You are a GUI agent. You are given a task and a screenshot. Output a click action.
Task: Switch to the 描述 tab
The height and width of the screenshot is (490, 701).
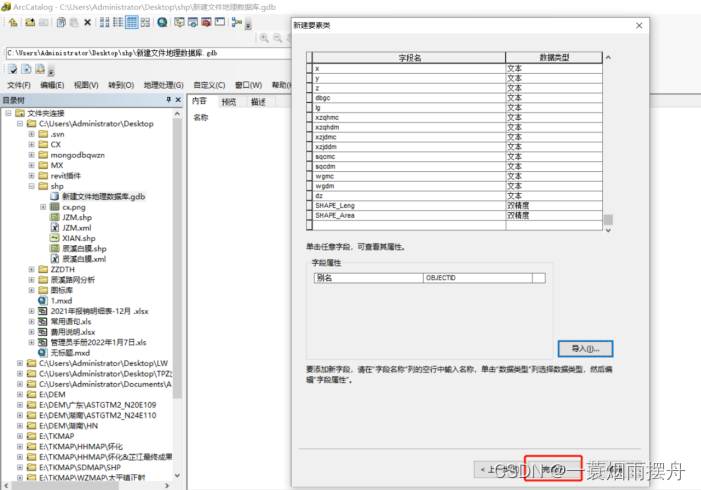point(258,102)
